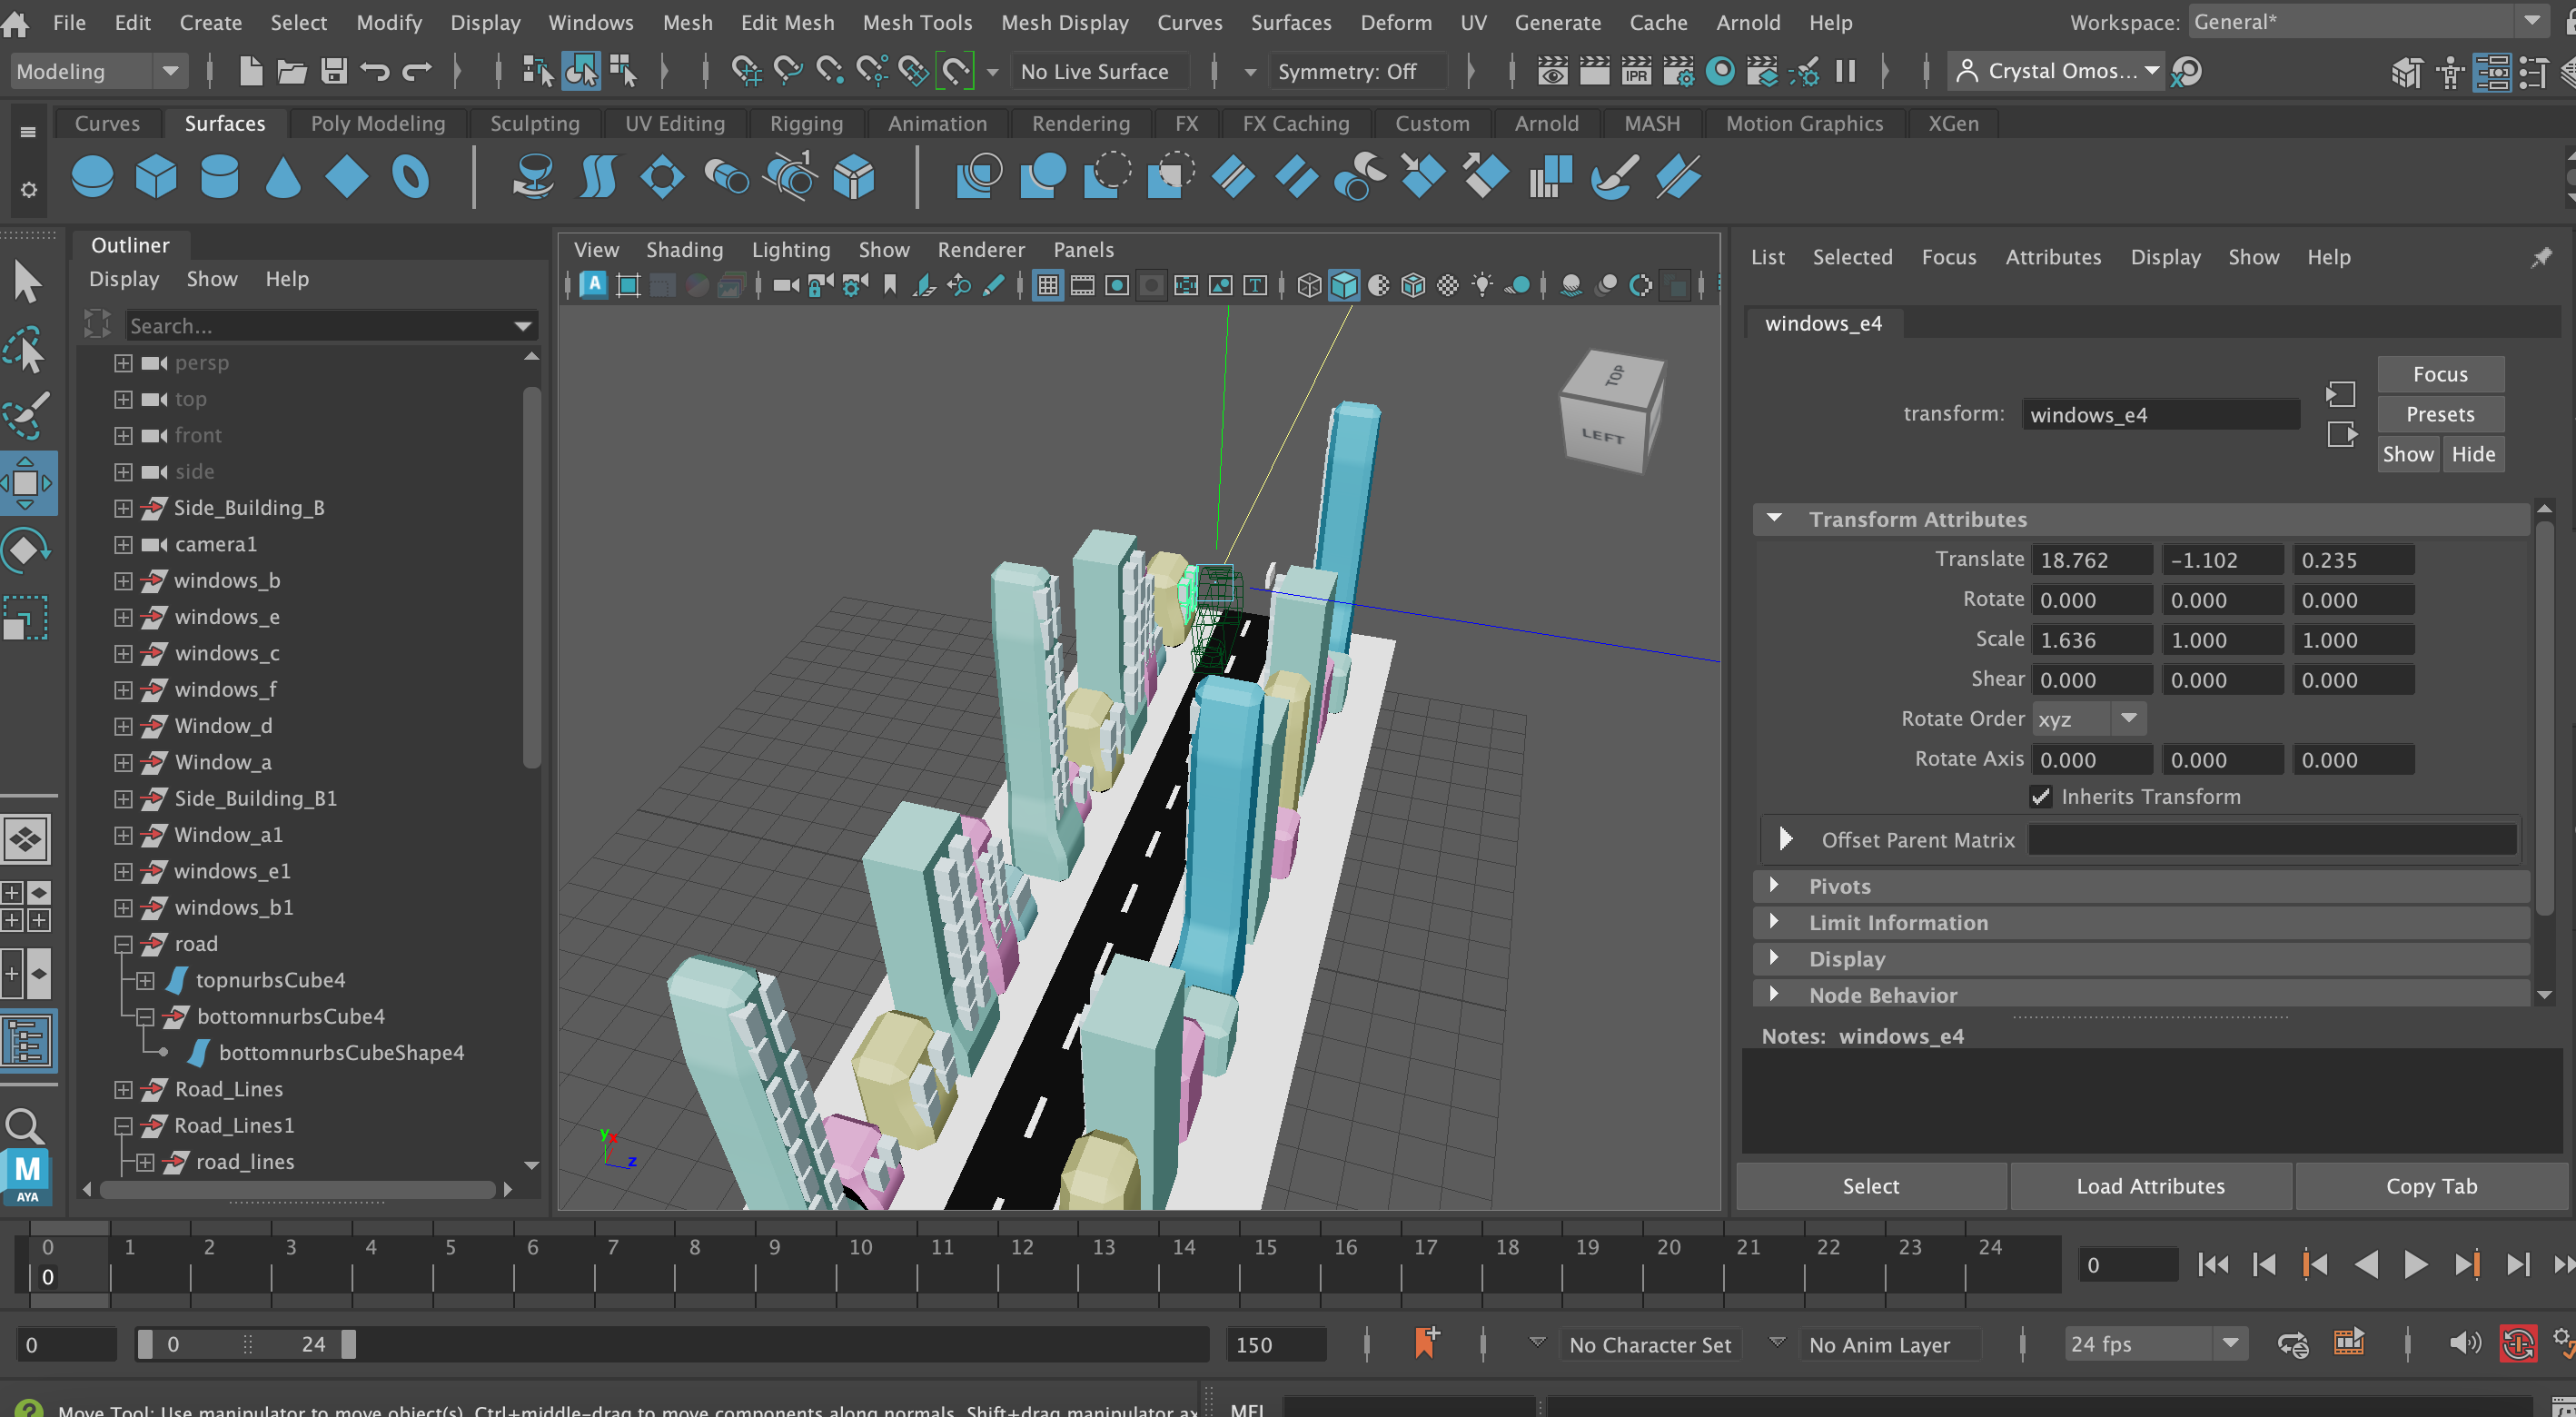Viewport: 2576px width, 1417px height.
Task: Toggle textured display in viewport
Action: 1448,286
